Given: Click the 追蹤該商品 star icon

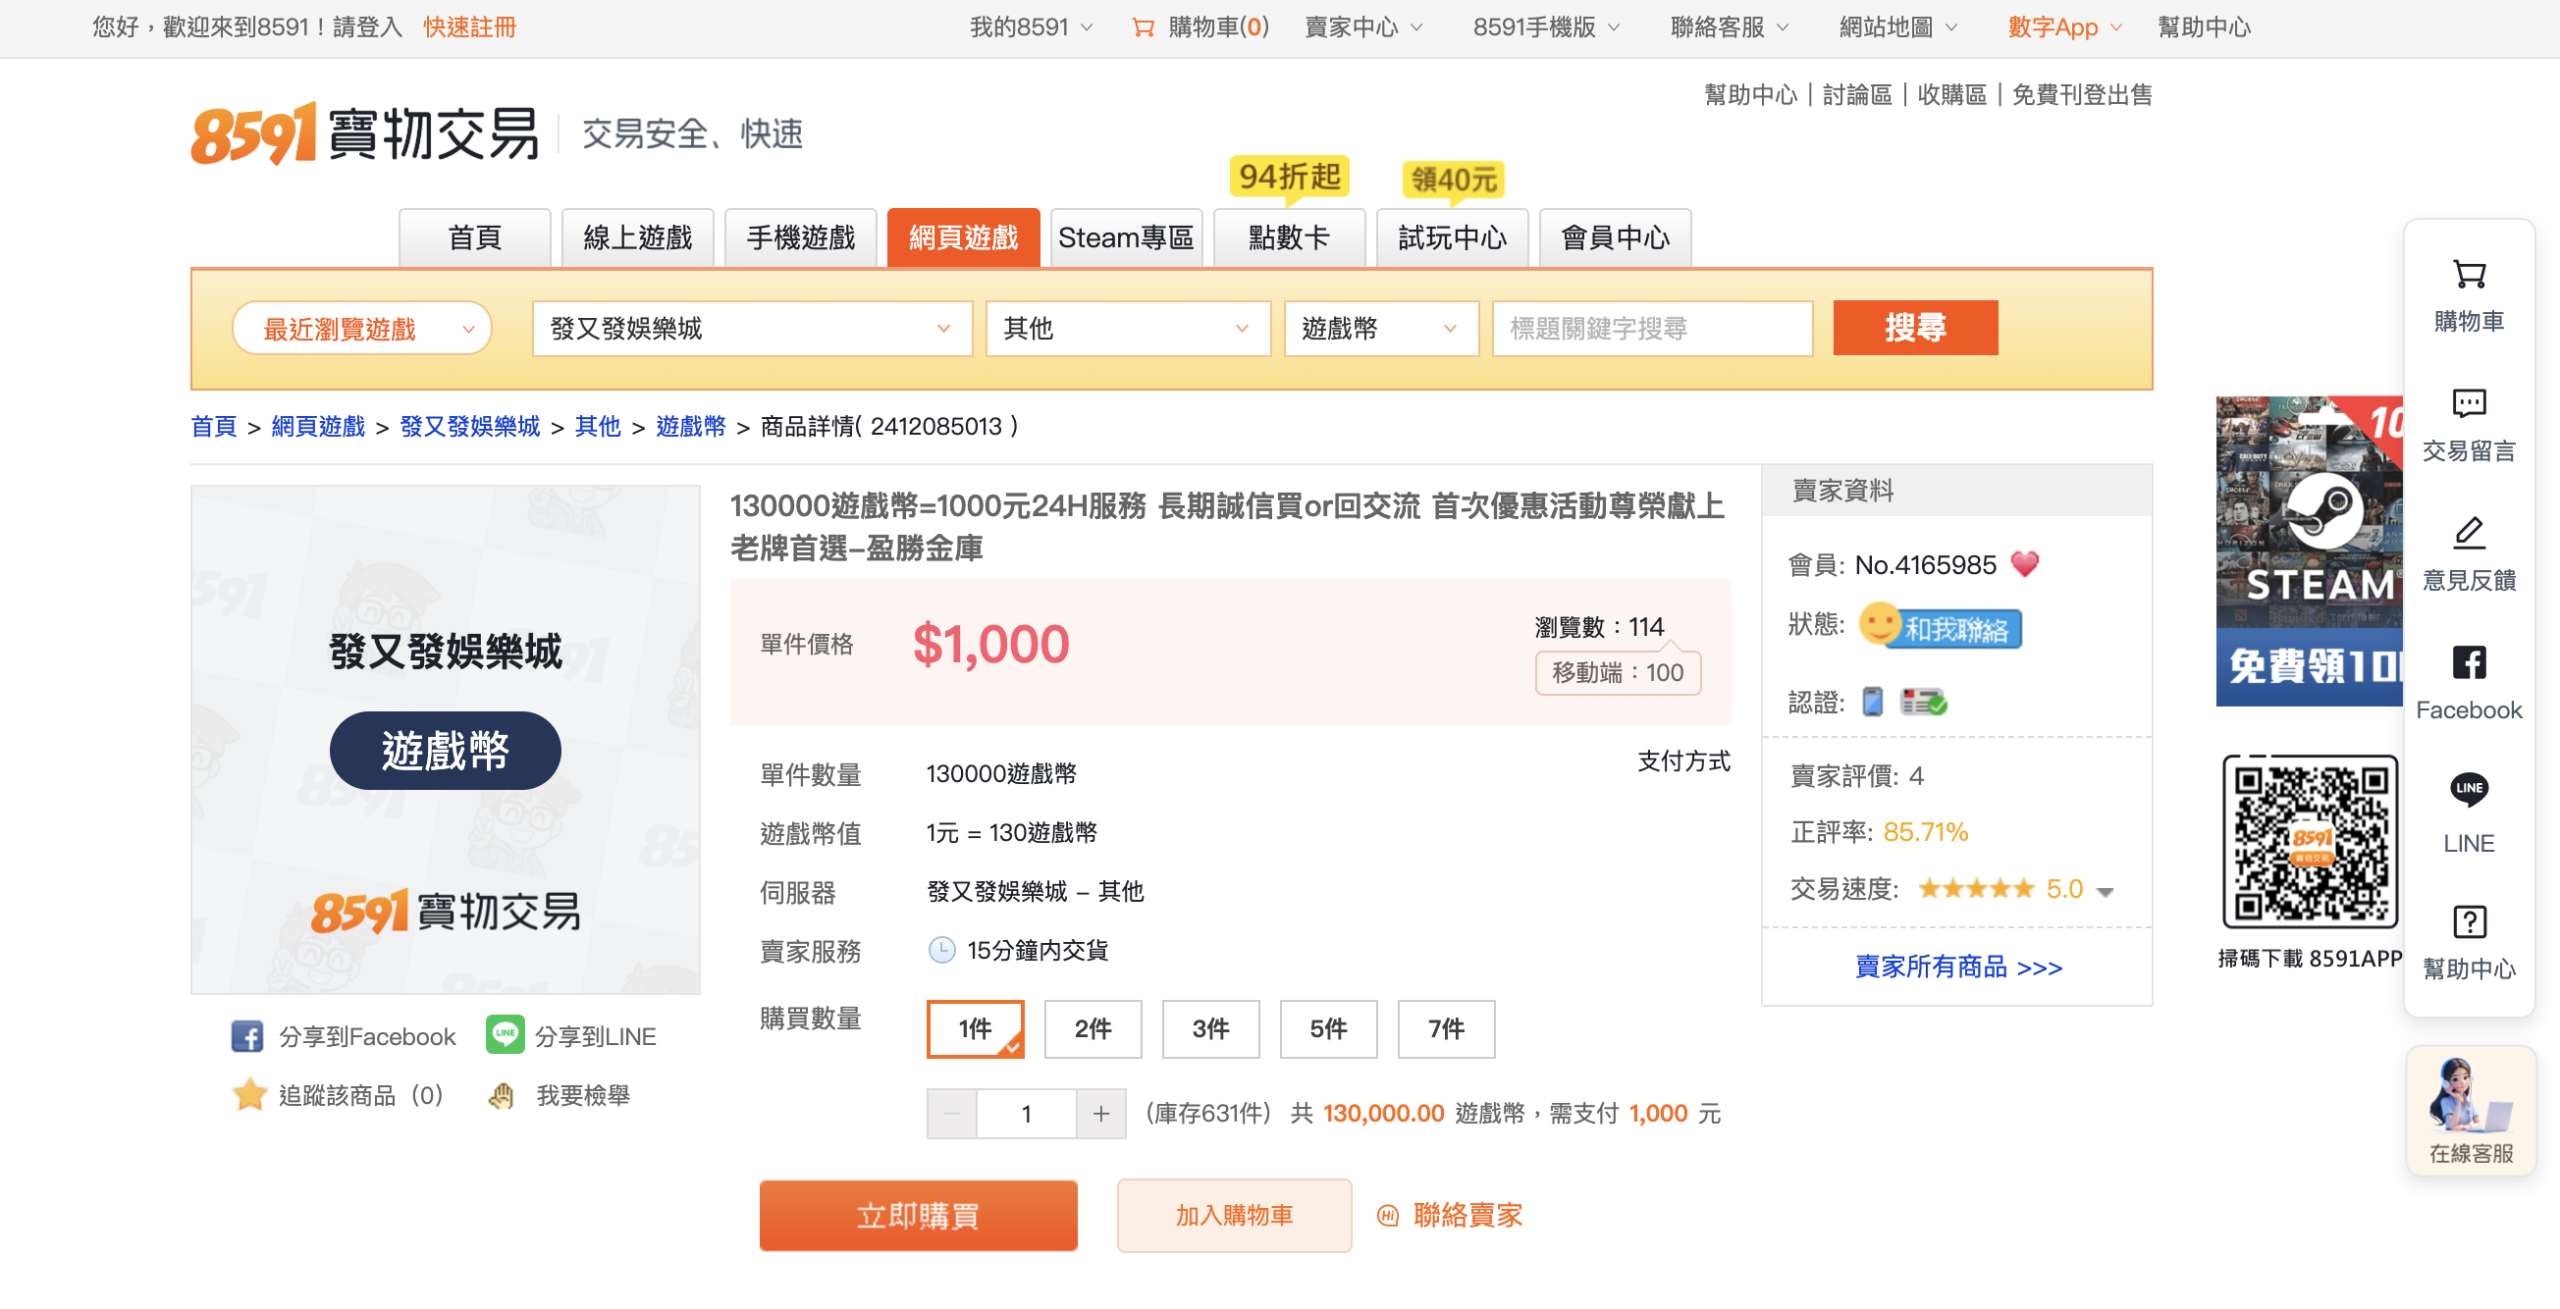Looking at the screenshot, I should point(249,1095).
